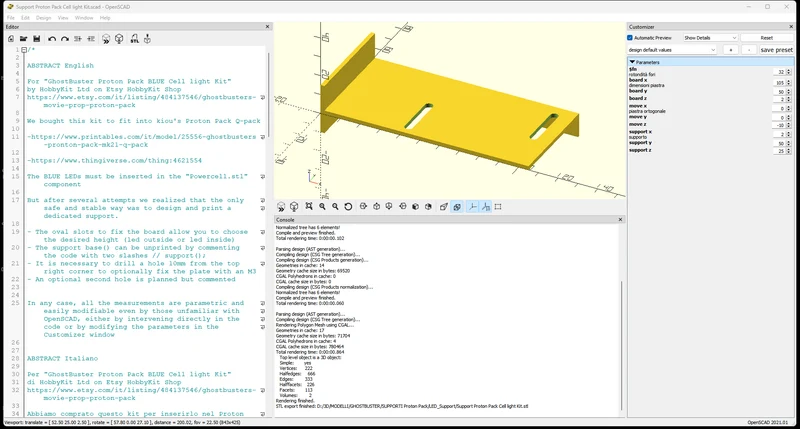Open the View menu
This screenshot has height=429, width=800.
[63, 17]
